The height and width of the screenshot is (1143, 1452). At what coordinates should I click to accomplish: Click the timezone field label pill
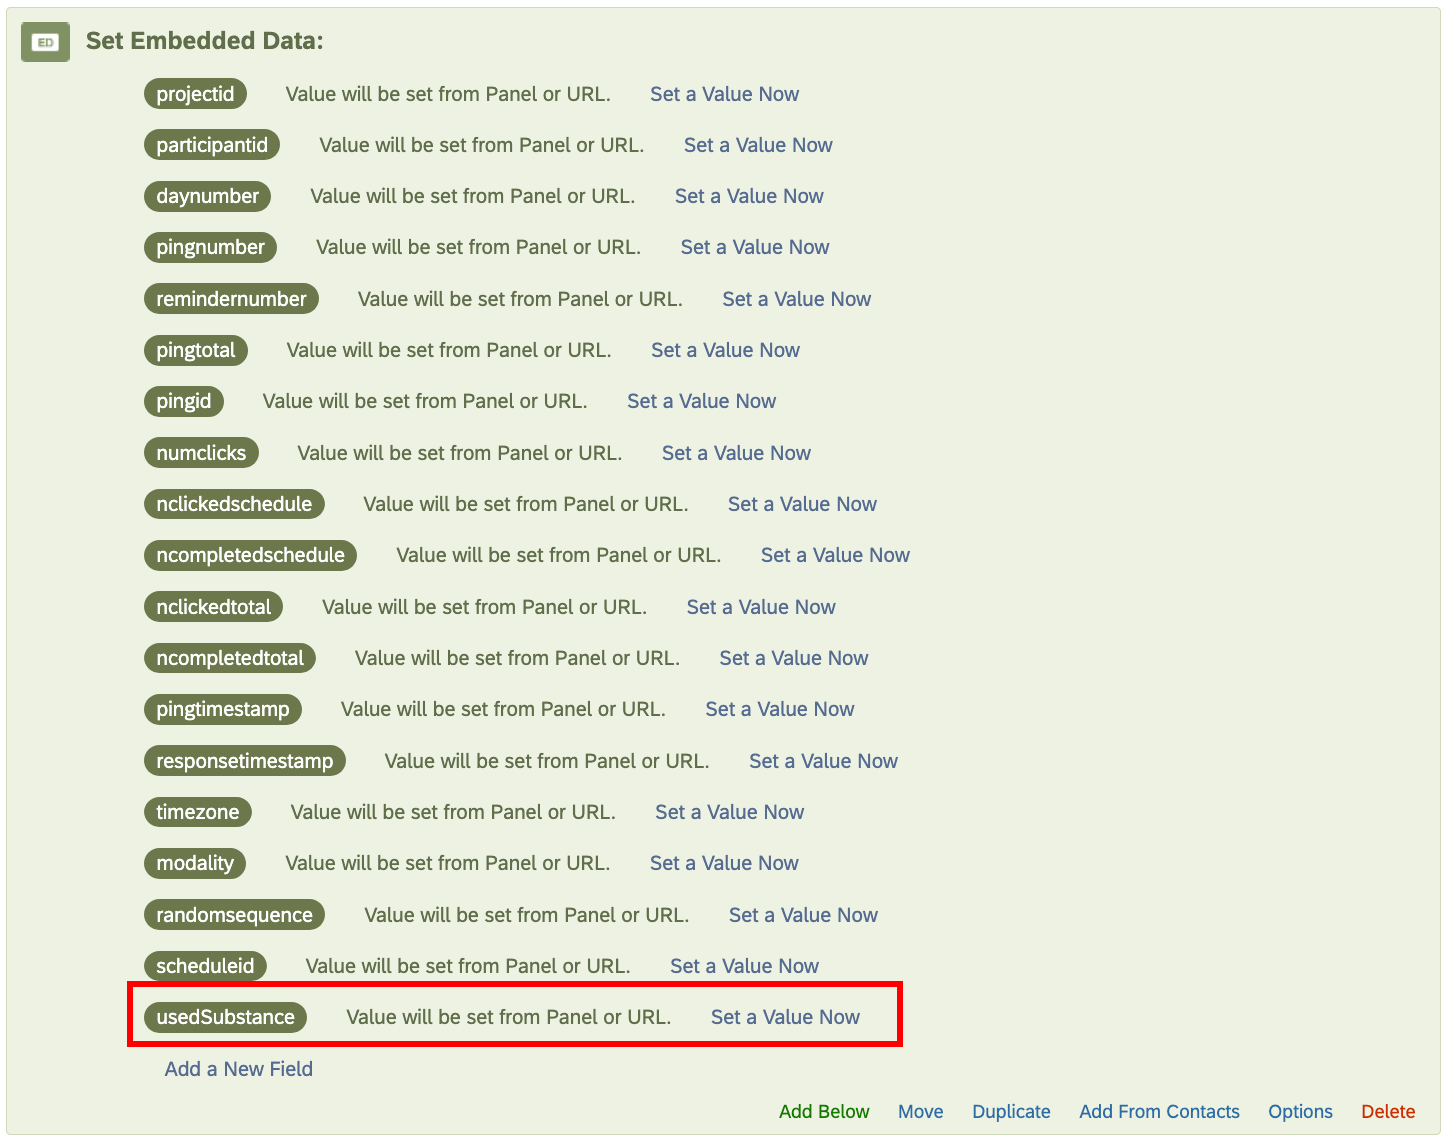(197, 811)
